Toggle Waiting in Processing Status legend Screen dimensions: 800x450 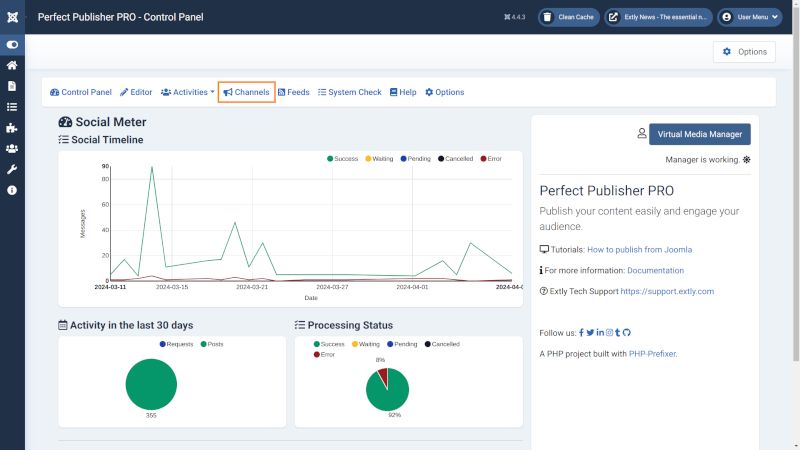tap(366, 344)
